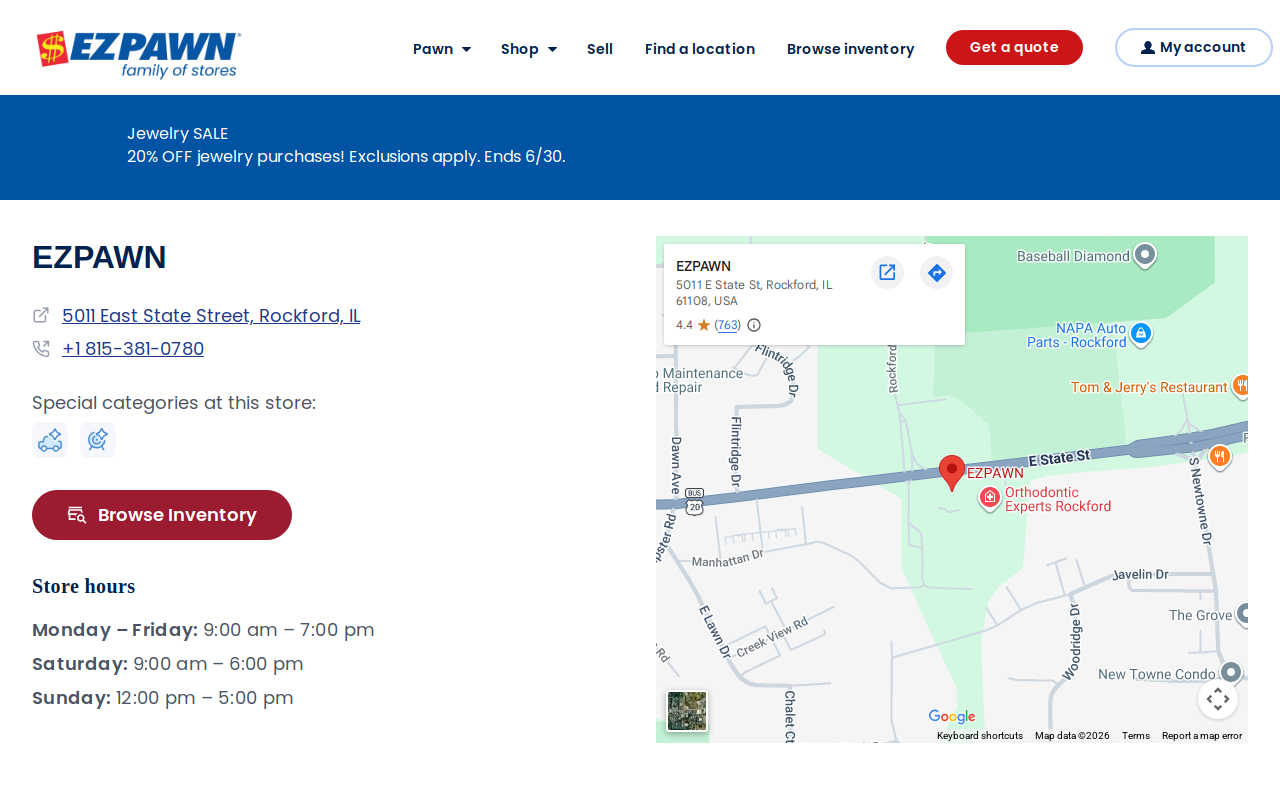Click Tom & Jerry's Restaurant map marker
This screenshot has height=800, width=1280.
pyautogui.click(x=1241, y=386)
